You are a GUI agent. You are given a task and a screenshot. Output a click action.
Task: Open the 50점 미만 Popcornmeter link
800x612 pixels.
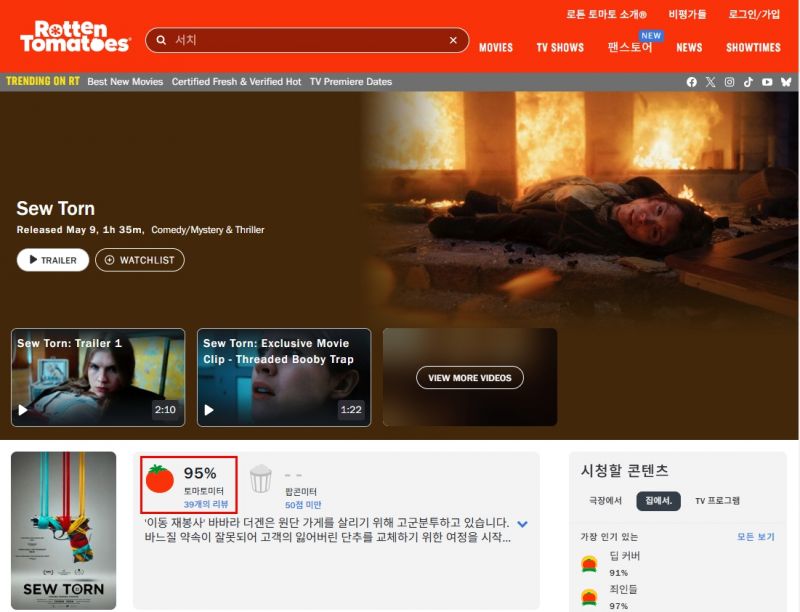[303, 505]
